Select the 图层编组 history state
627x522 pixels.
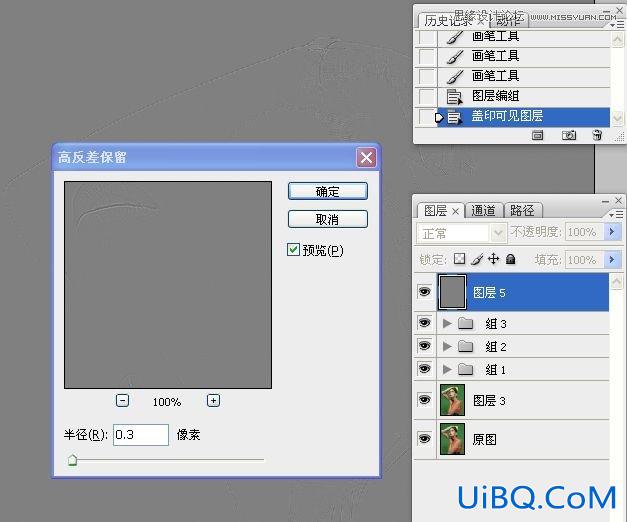(524, 96)
